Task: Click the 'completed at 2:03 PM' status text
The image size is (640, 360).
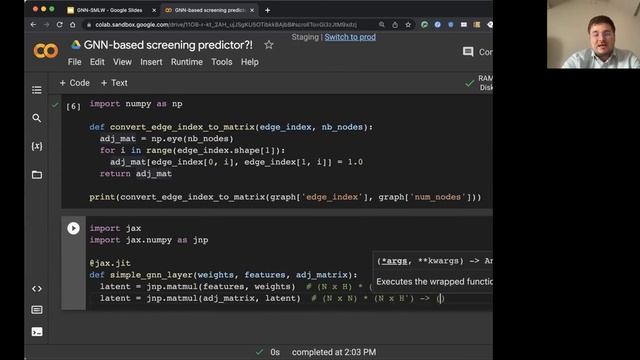Action: coord(334,352)
